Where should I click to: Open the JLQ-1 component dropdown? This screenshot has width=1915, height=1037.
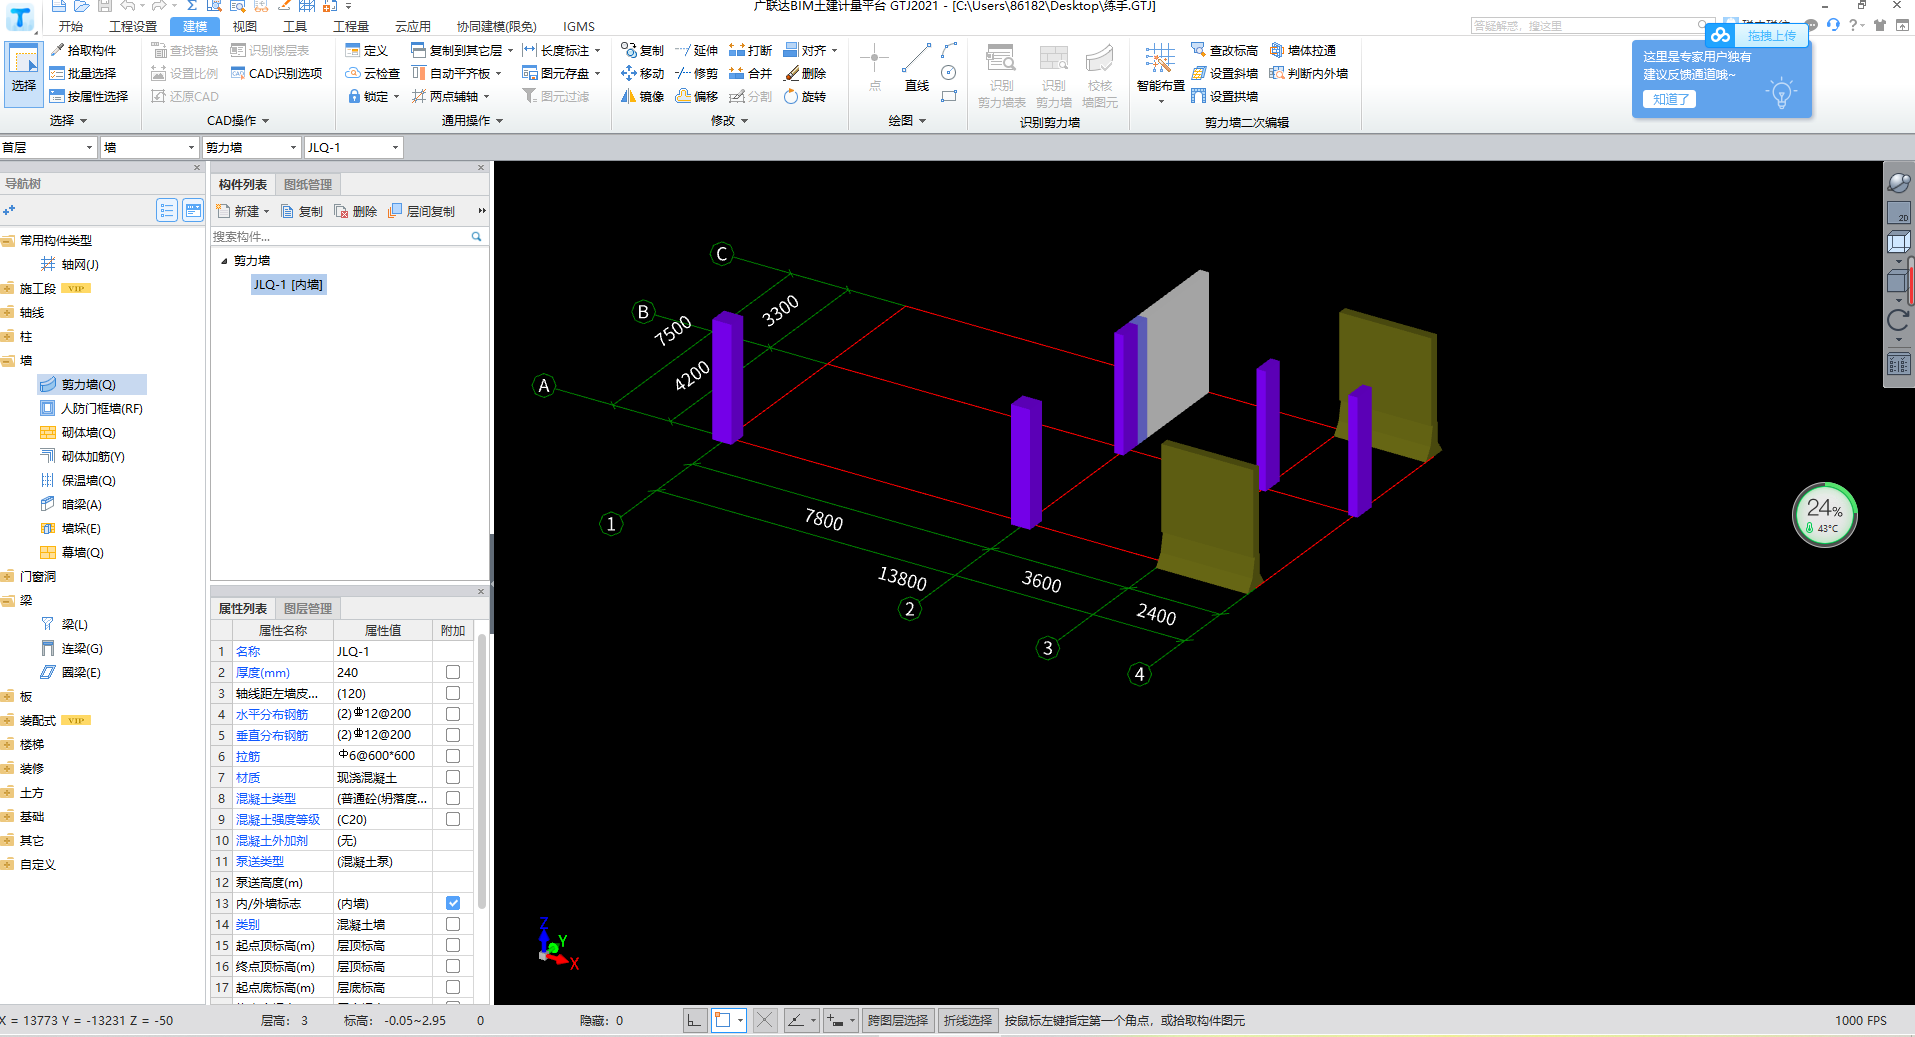(x=395, y=148)
